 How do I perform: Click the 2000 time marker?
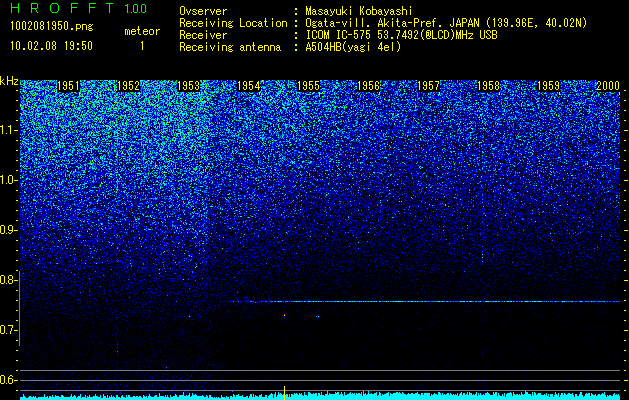coord(608,86)
